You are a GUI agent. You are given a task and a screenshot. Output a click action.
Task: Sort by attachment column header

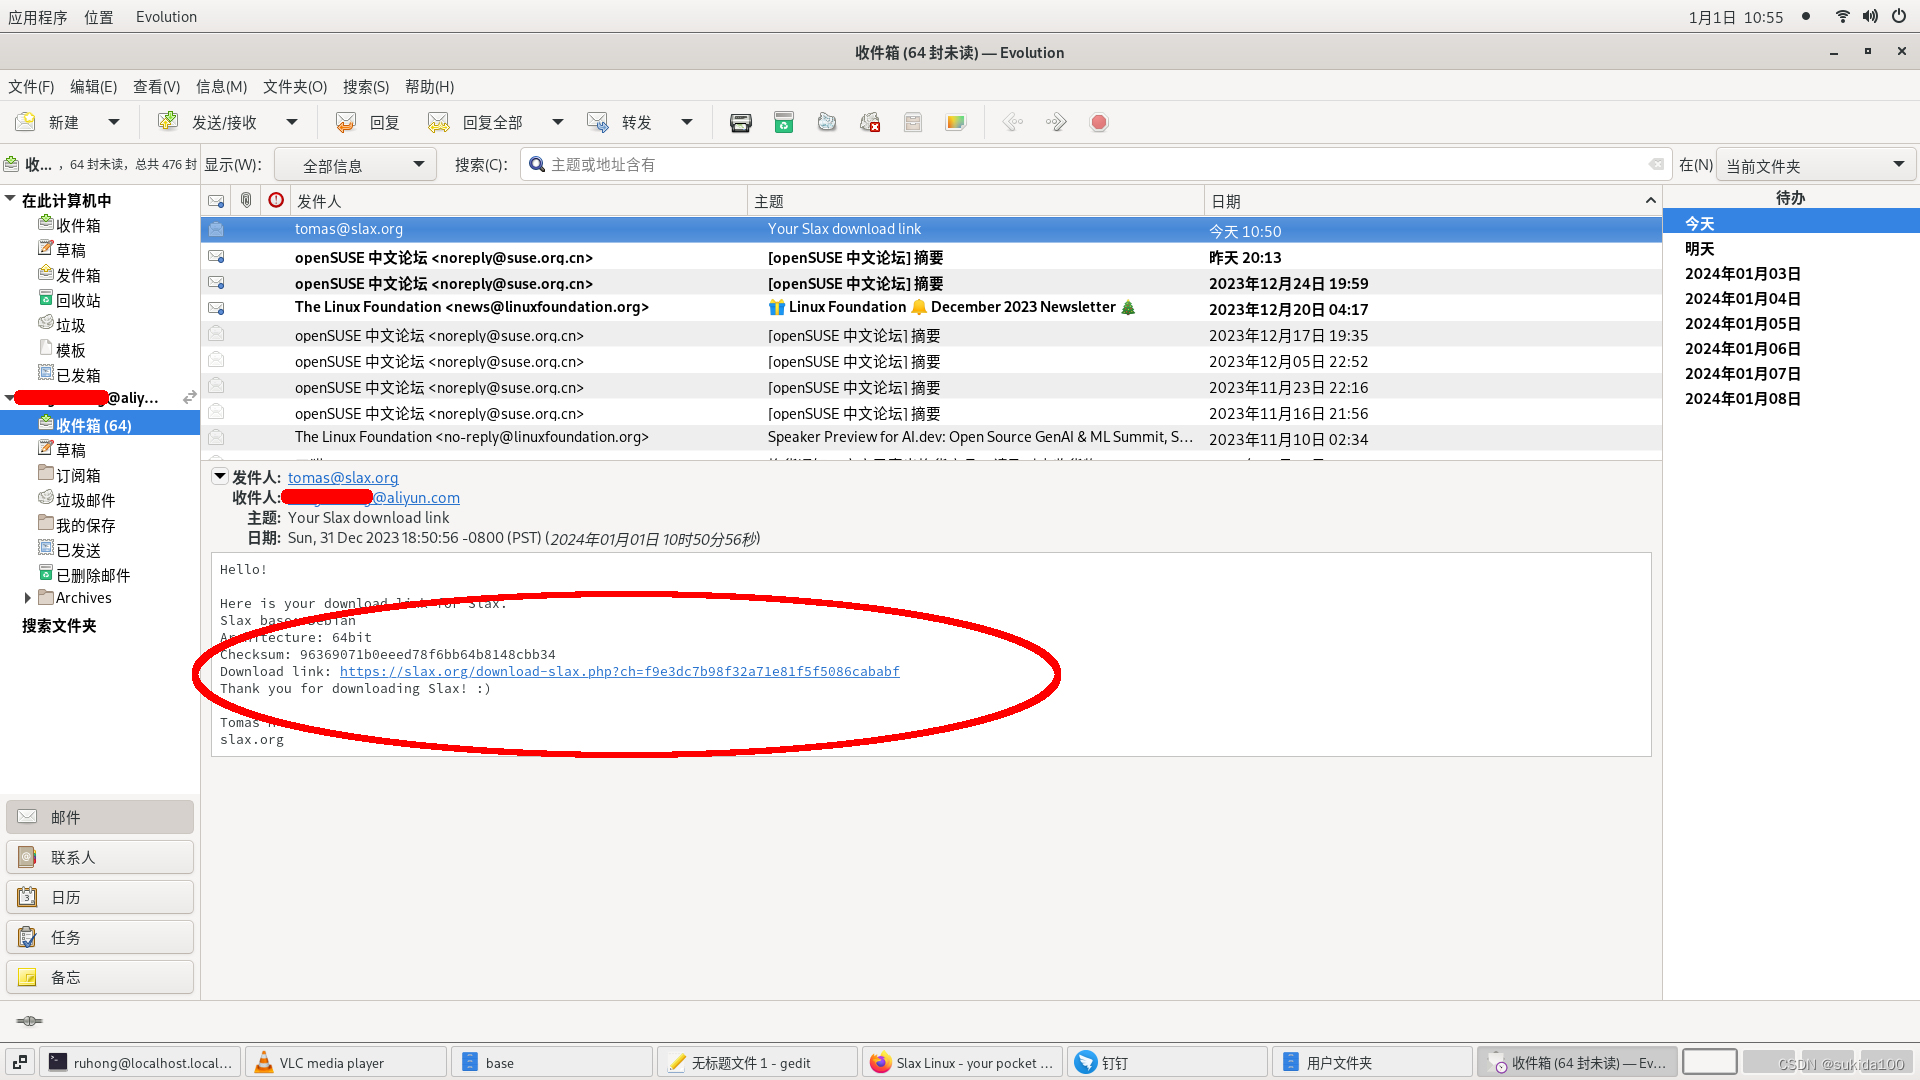246,201
